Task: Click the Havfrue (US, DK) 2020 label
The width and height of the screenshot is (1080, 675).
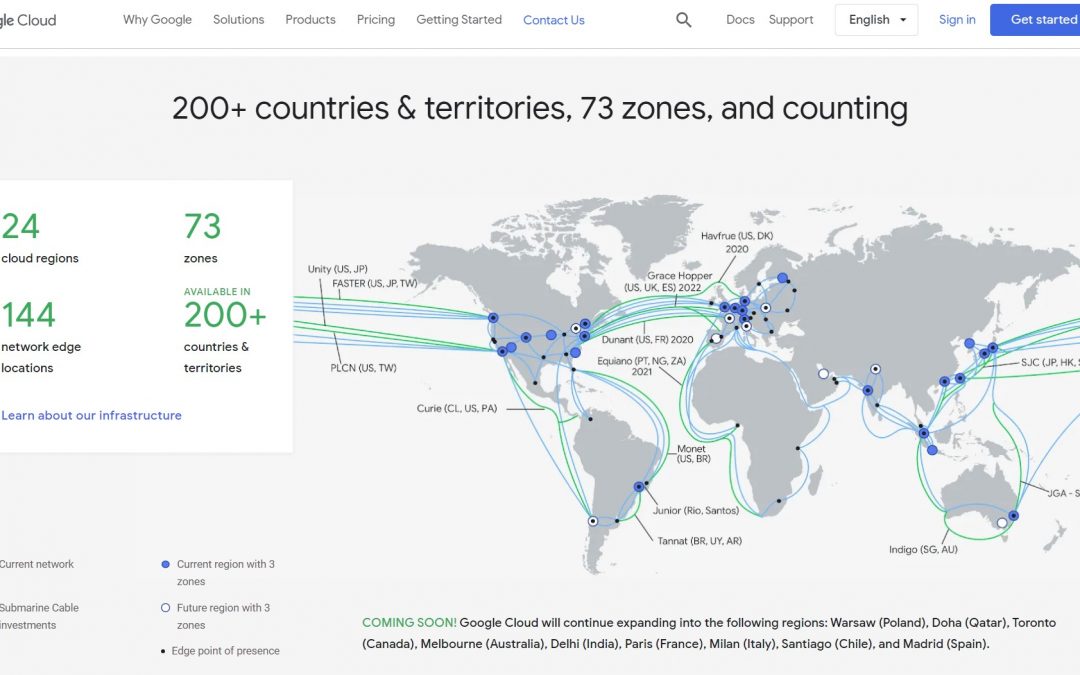Action: pyautogui.click(x=736, y=242)
